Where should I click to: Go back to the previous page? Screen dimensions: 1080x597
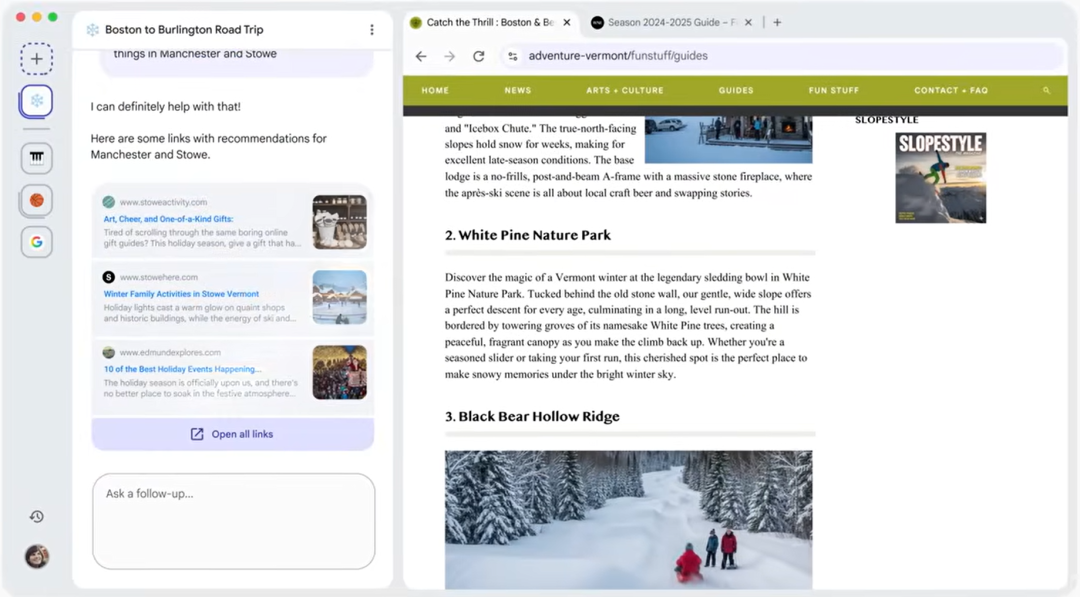tap(421, 56)
